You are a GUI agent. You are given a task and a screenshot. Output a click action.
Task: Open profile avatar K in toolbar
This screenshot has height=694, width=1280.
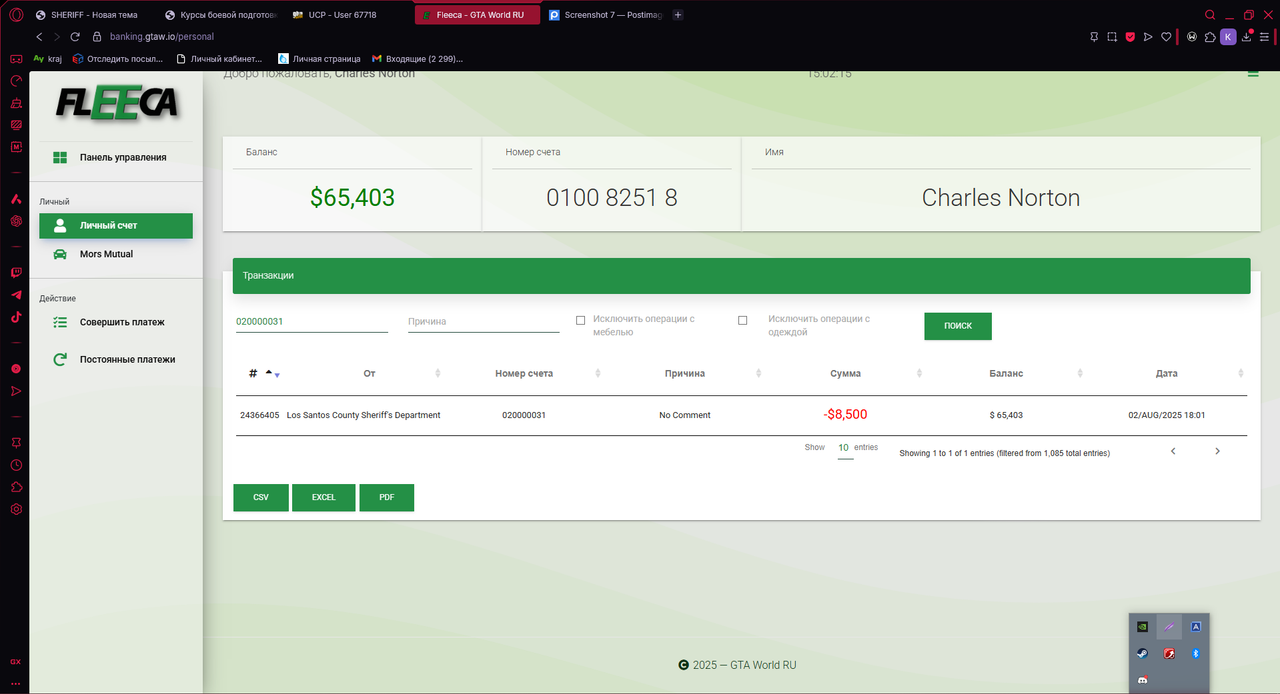click(x=1228, y=37)
